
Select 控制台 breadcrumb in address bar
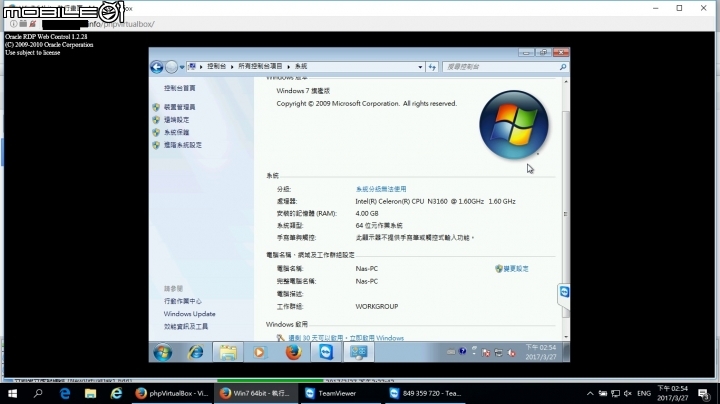[x=216, y=67]
